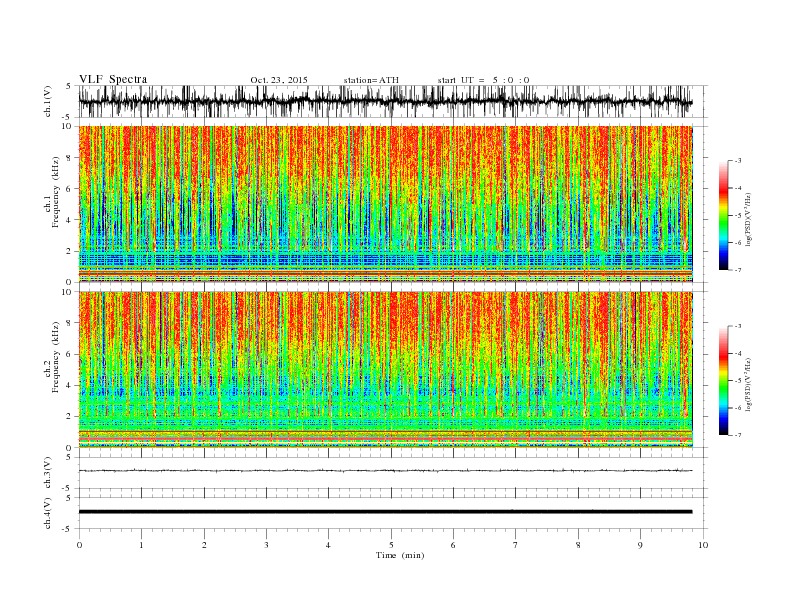792x612 pixels.
Task: Click the ch.3 flat voltage trace
Action: [x=385, y=471]
